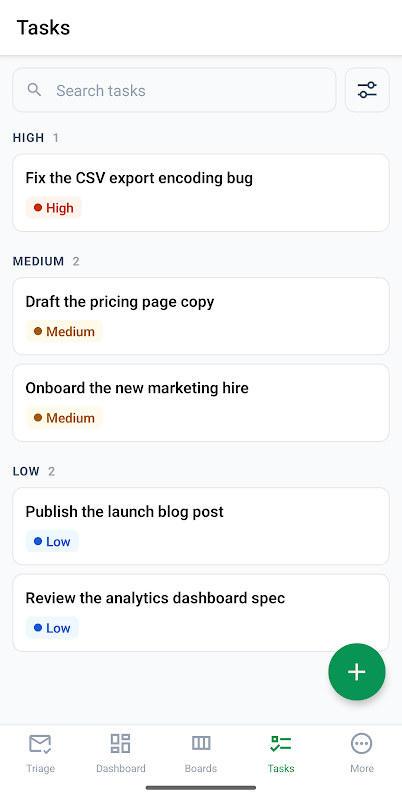The image size is (402, 800).
Task: Select the Tasks checklist icon
Action: (x=281, y=743)
